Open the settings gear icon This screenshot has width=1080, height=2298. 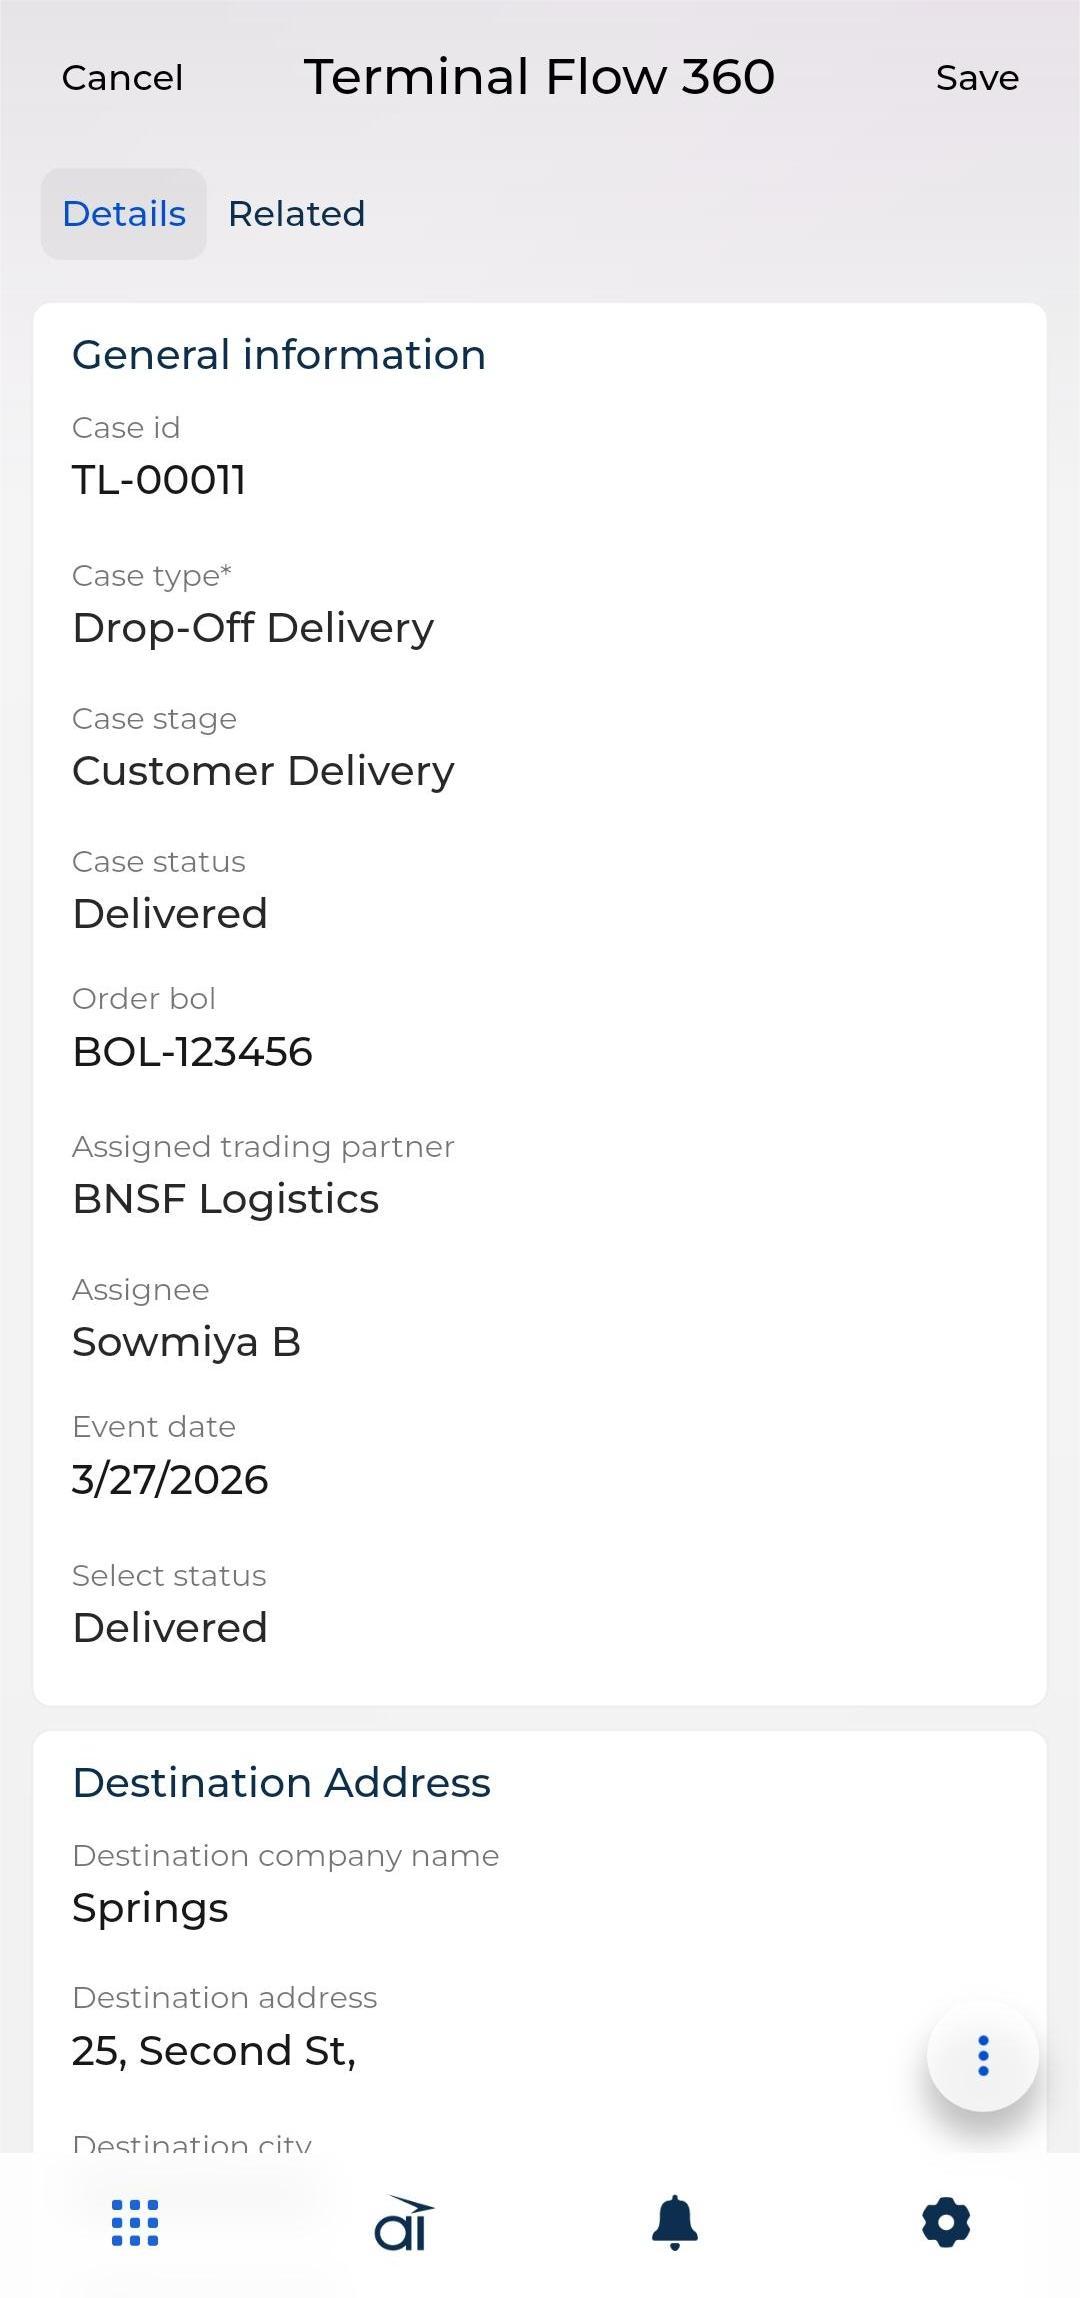coord(946,2222)
